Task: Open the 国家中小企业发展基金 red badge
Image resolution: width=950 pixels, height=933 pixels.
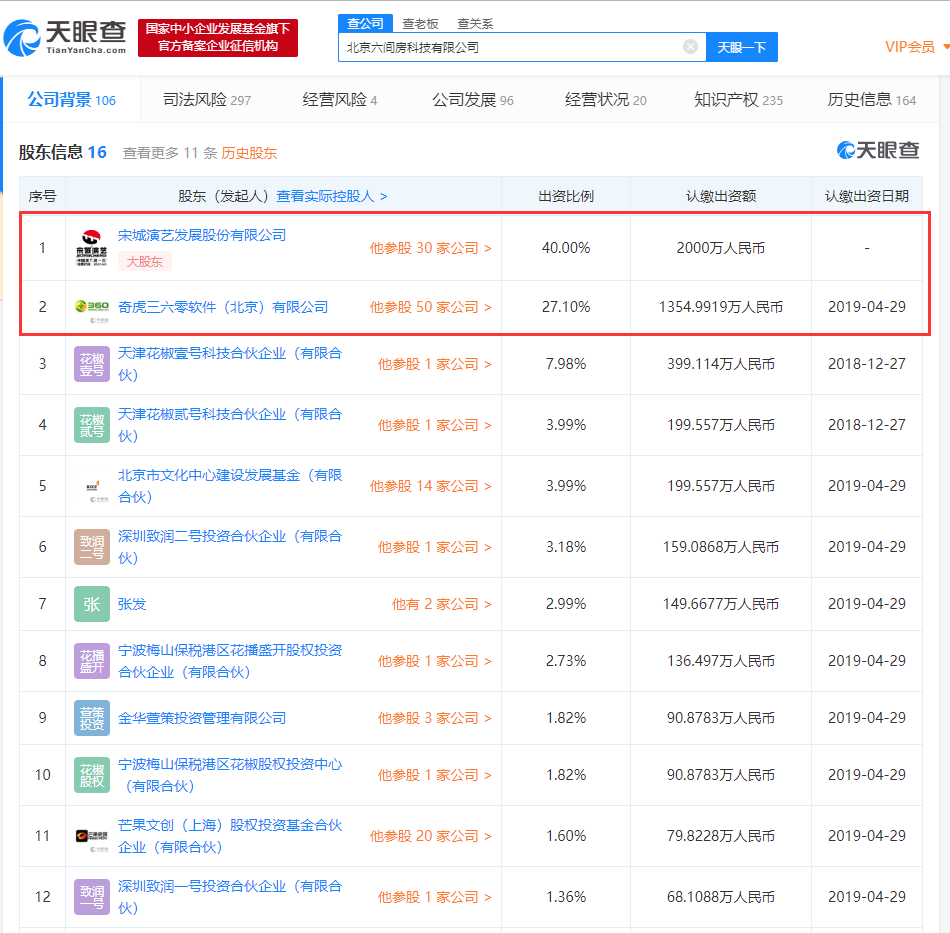Action: (218, 38)
